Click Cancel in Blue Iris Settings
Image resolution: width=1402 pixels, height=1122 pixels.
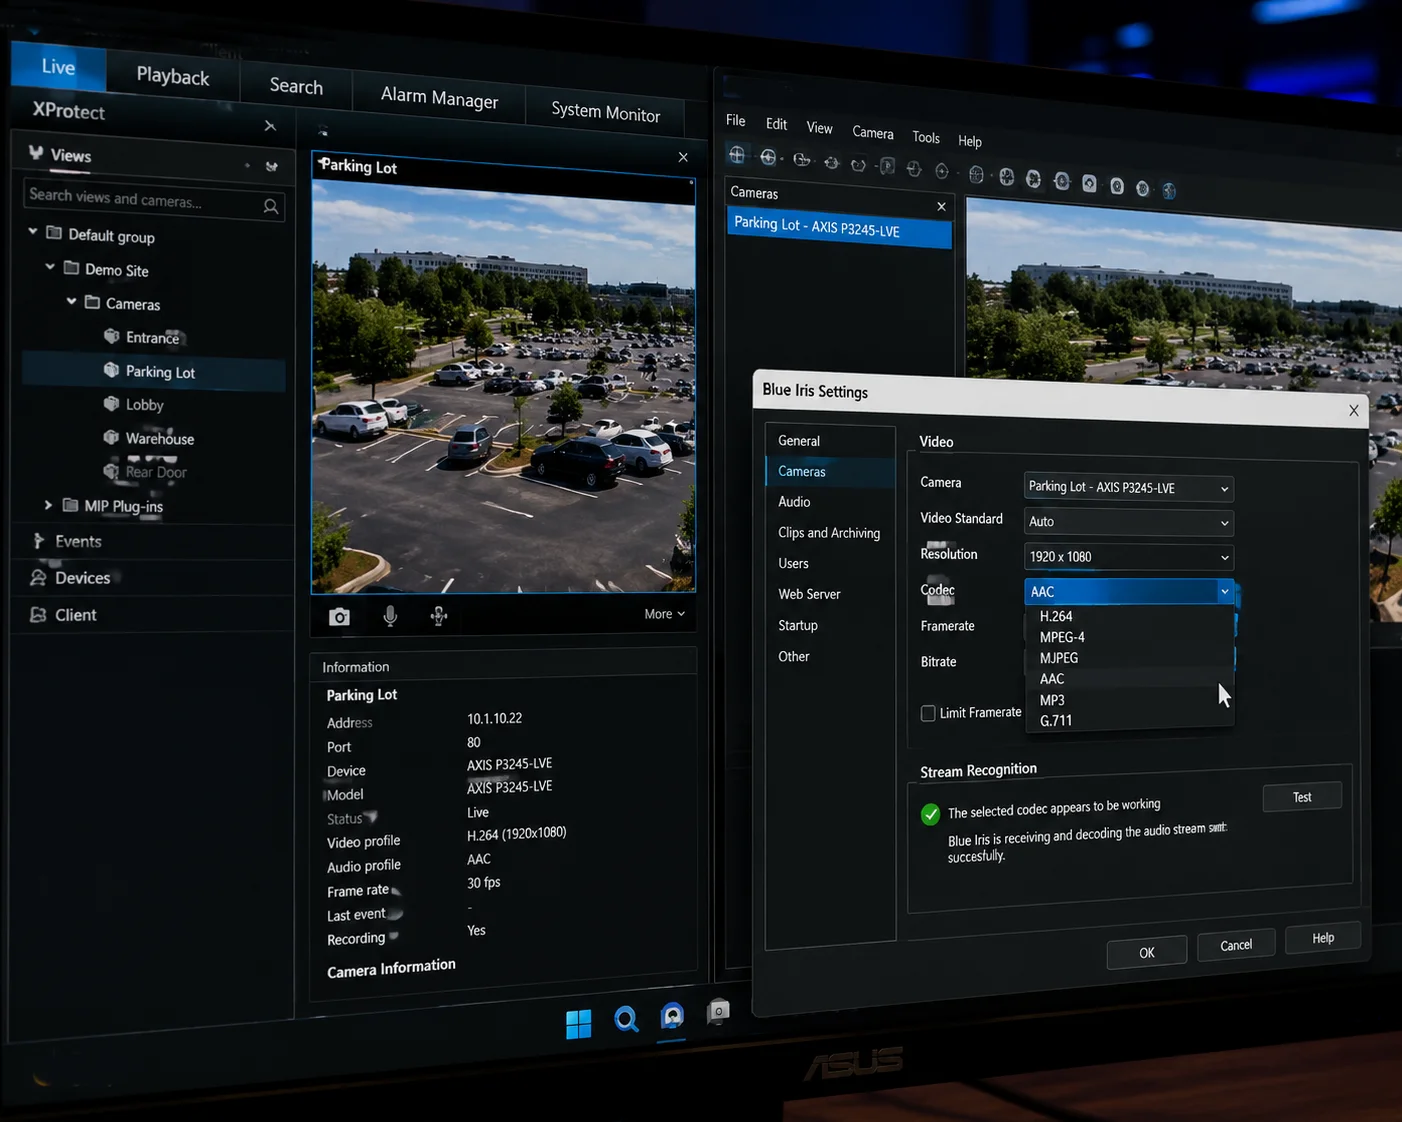point(1236,945)
